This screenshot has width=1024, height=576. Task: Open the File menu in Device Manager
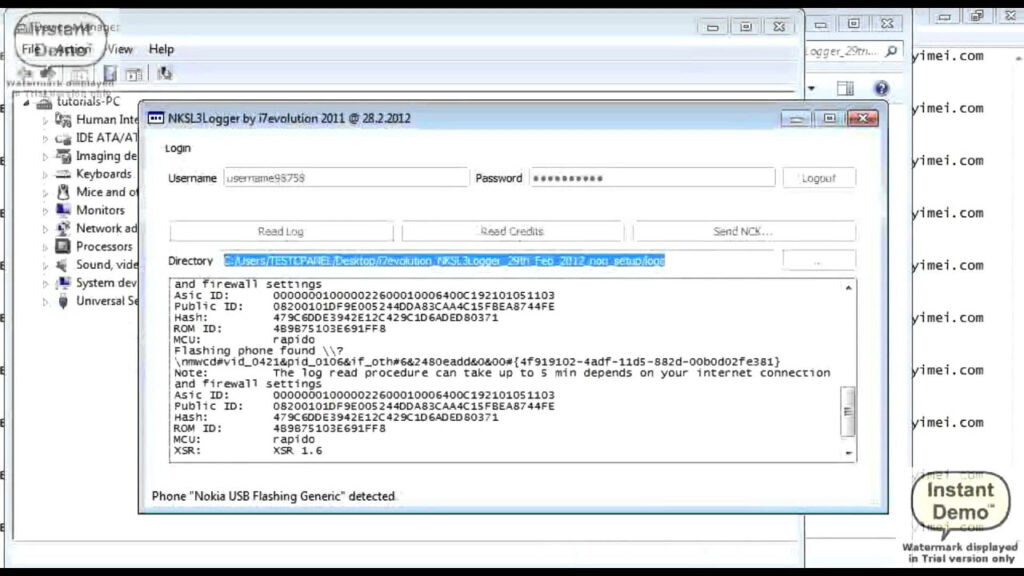(31, 49)
